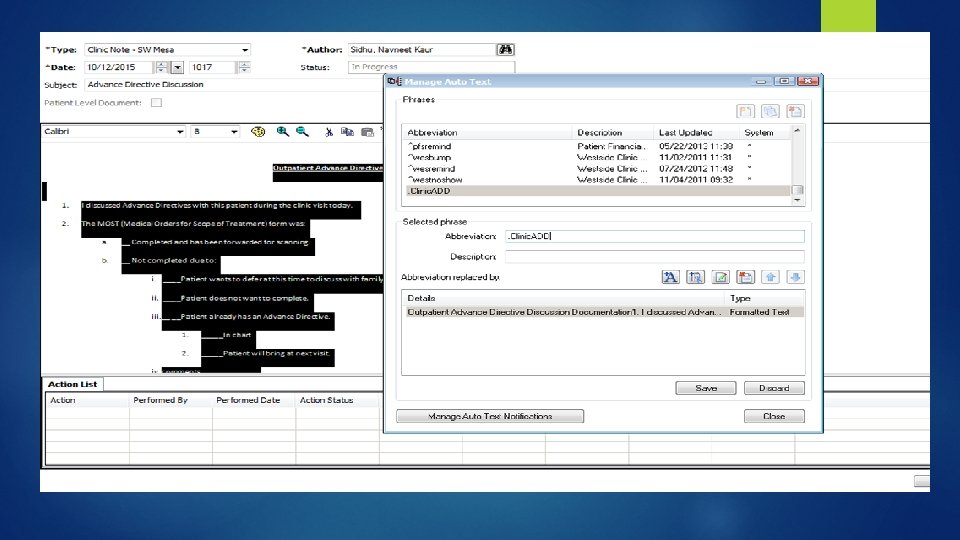Select the Action List tab
The height and width of the screenshot is (540, 960).
point(72,384)
